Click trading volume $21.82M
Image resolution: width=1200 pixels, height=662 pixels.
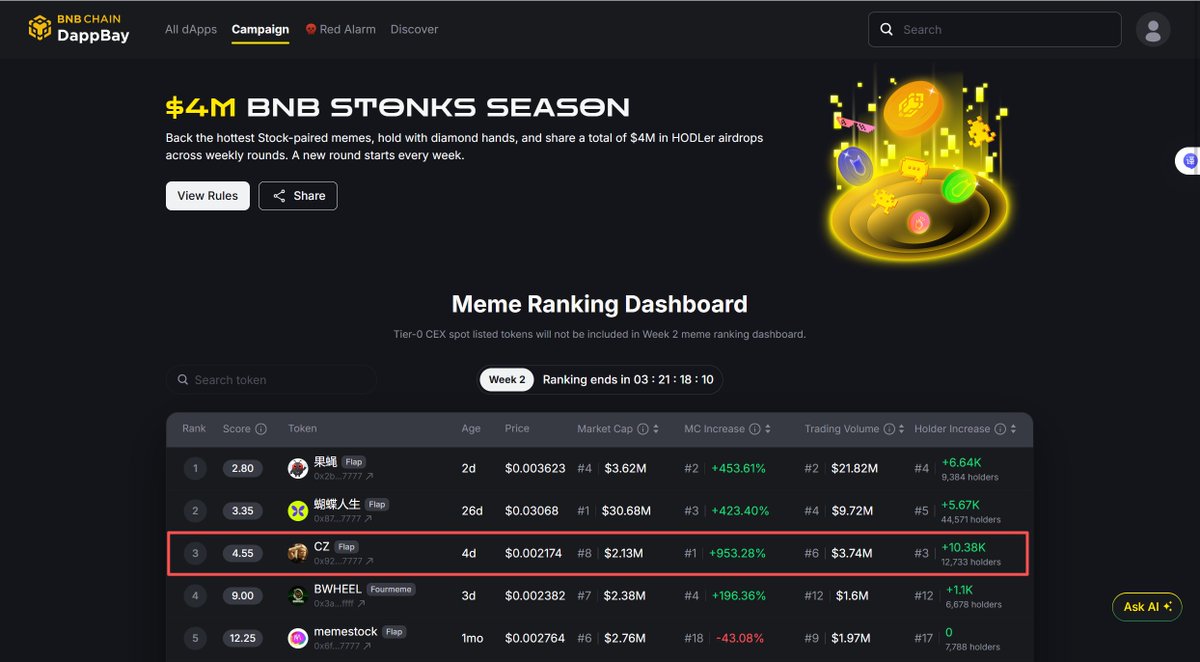(x=853, y=468)
